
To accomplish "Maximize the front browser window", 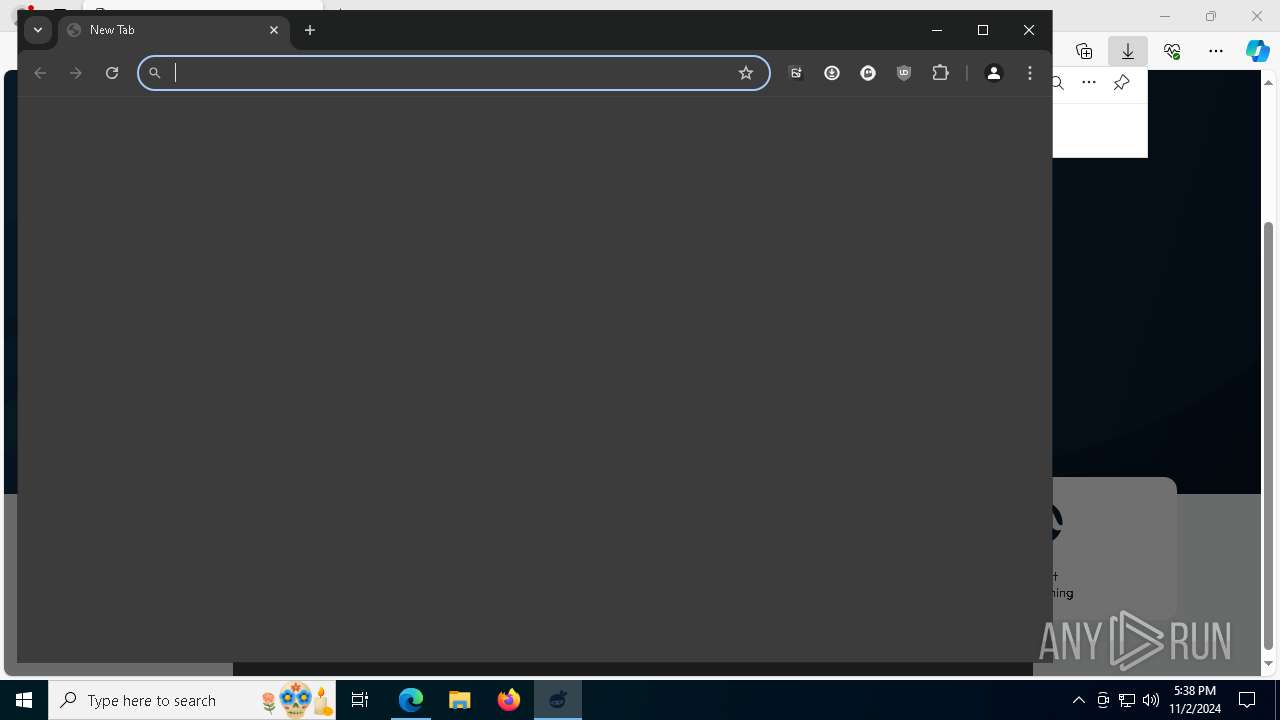I will pos(983,30).
